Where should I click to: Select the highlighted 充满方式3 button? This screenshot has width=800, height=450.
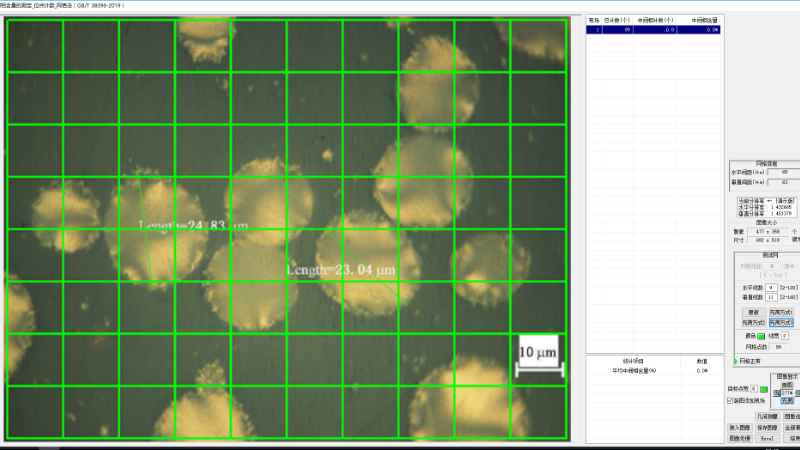pyautogui.click(x=783, y=323)
